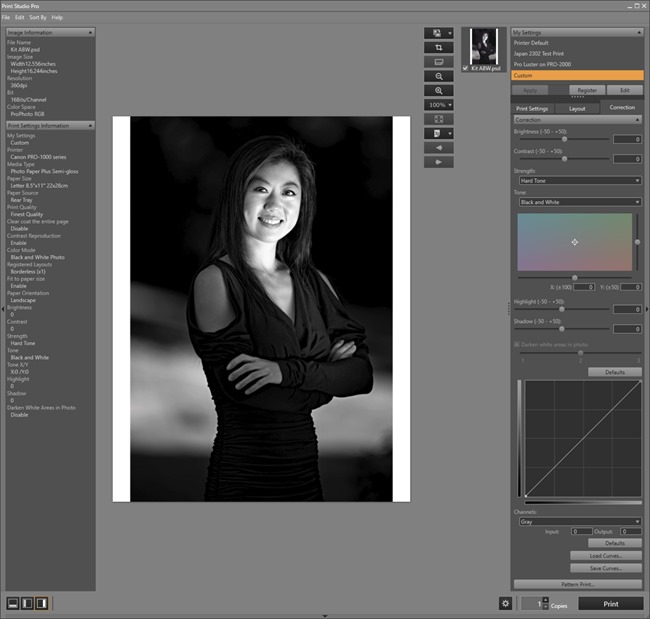Open the 100% zoom level dropdown
Image resolution: width=650 pixels, height=619 pixels.
[x=438, y=104]
